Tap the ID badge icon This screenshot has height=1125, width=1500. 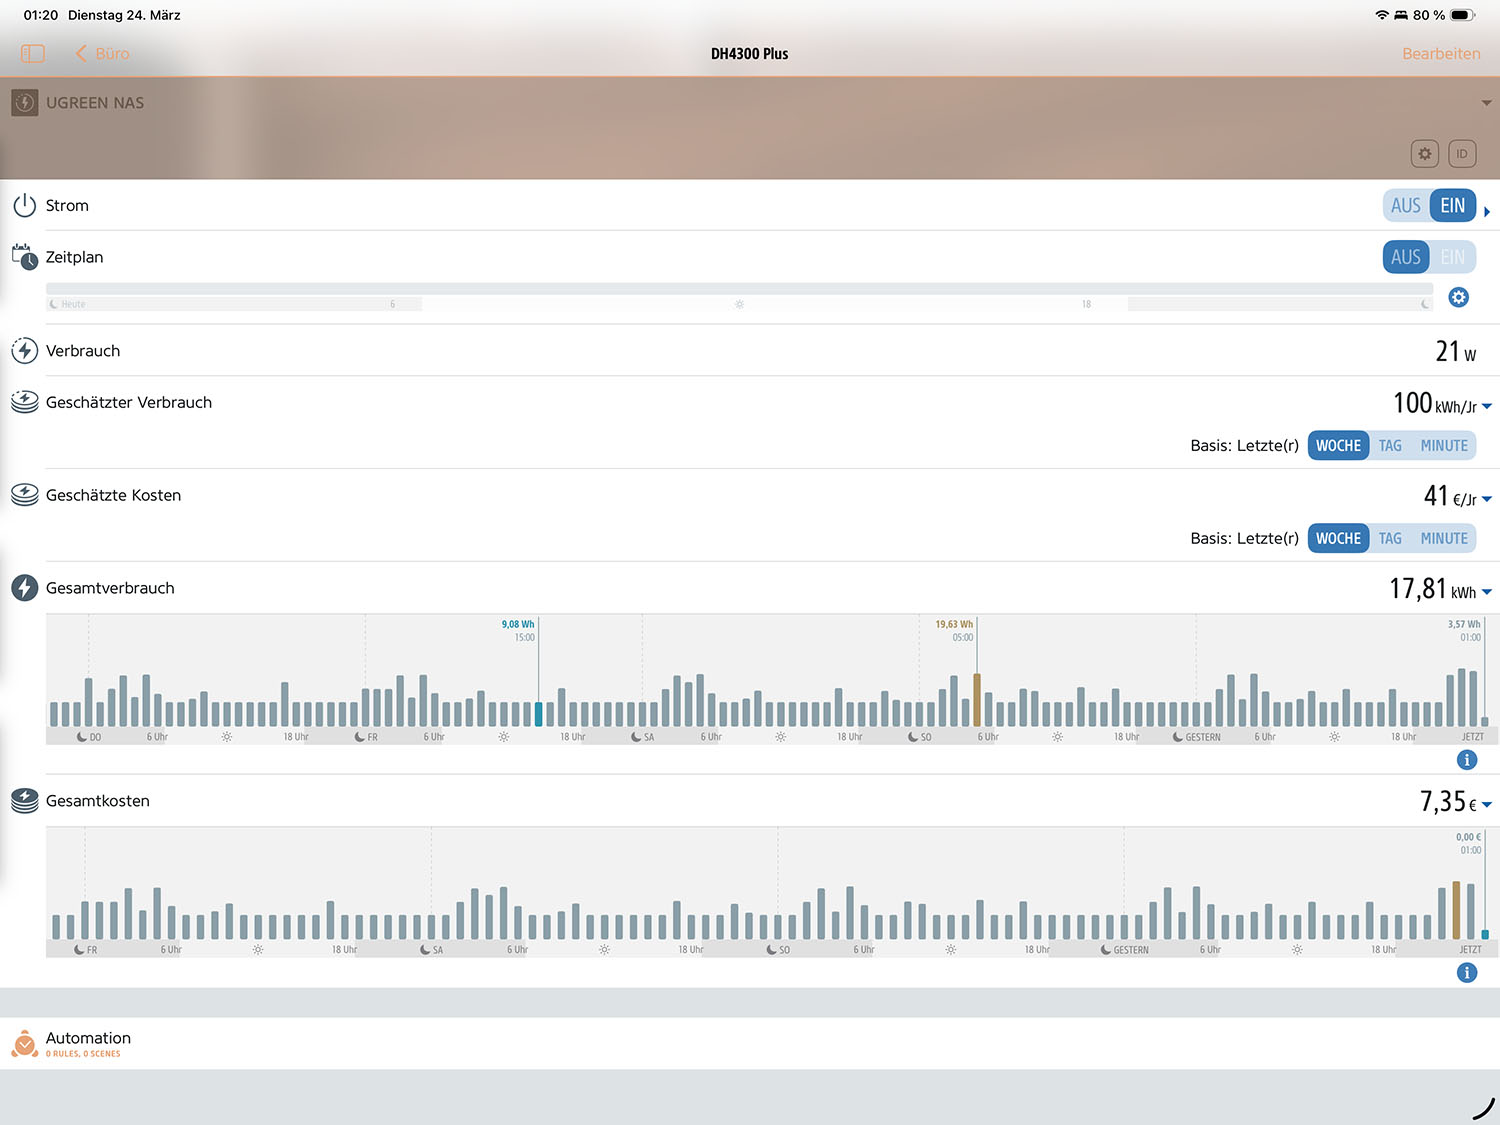click(x=1461, y=154)
